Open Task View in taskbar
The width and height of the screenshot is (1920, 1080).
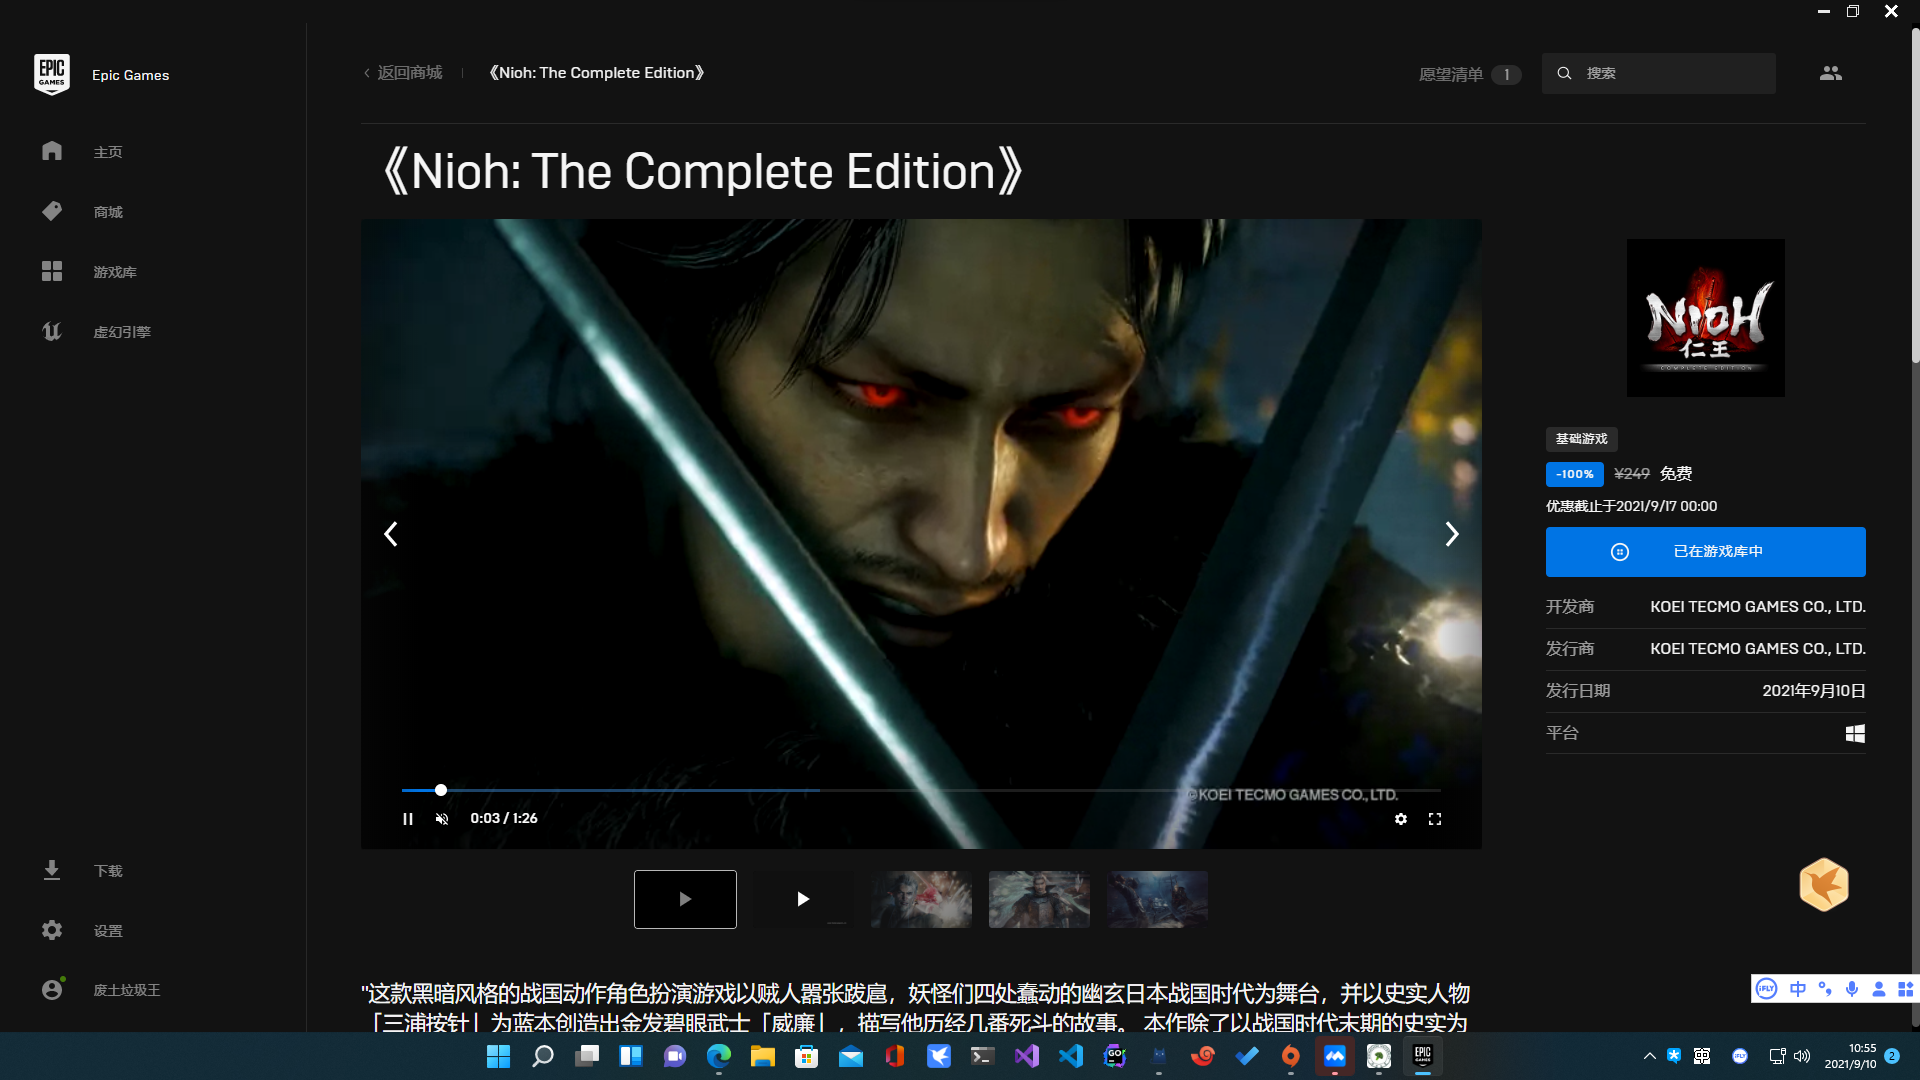tap(586, 1056)
